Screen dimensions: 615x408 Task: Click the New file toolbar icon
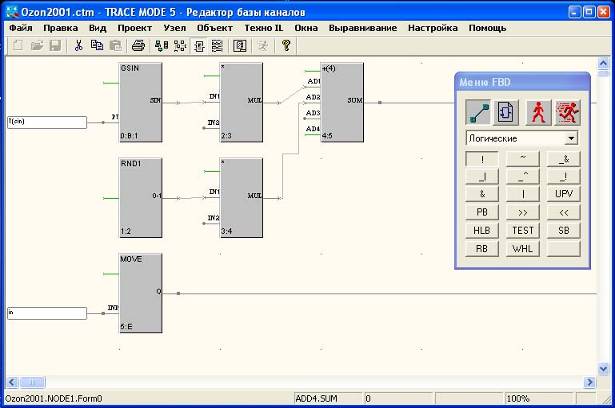[x=18, y=46]
